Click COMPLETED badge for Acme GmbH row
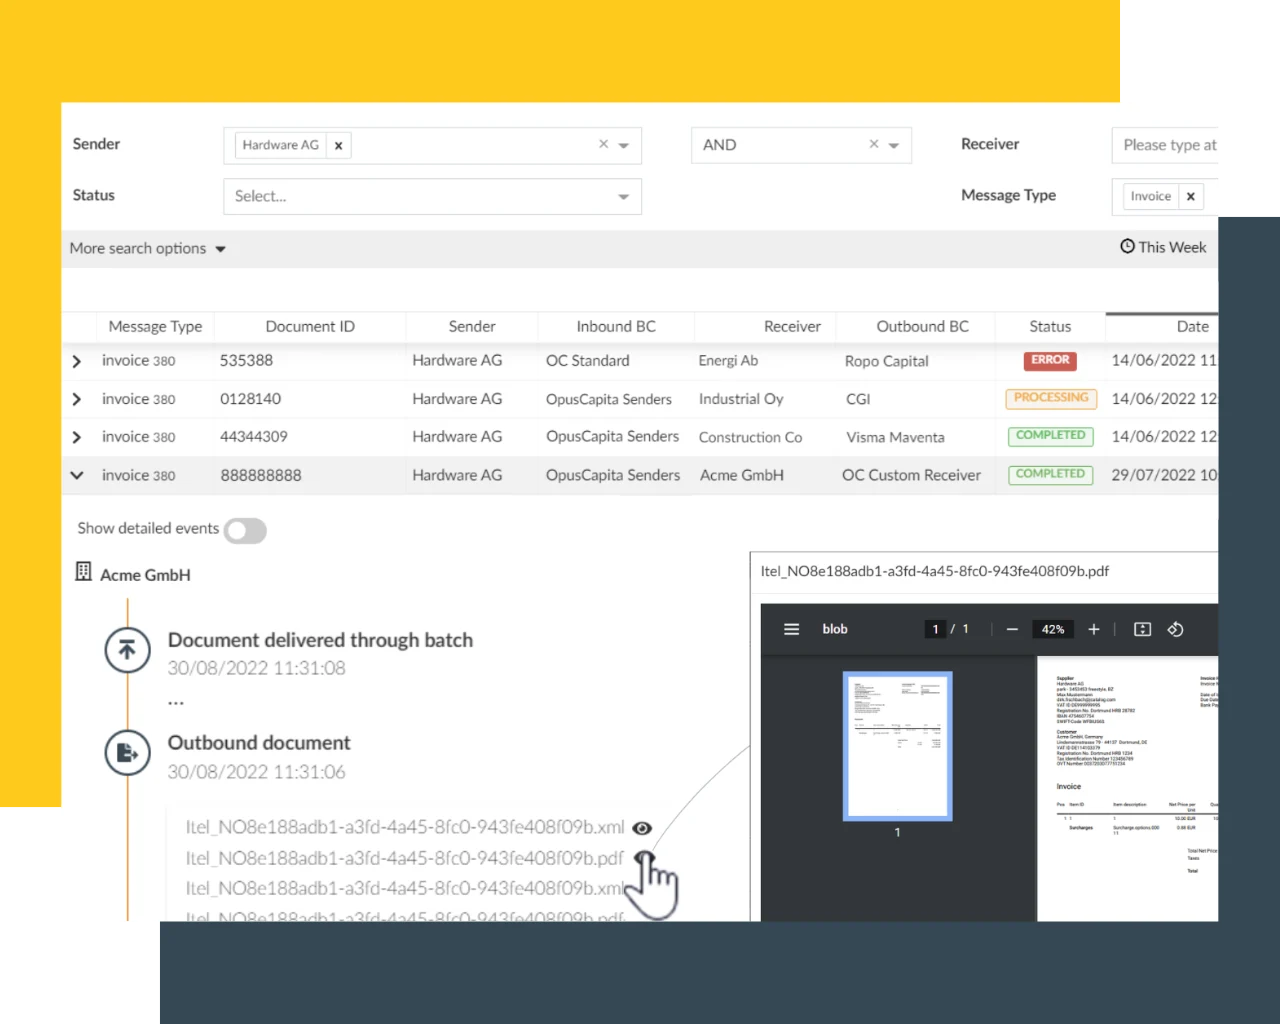 [1050, 474]
